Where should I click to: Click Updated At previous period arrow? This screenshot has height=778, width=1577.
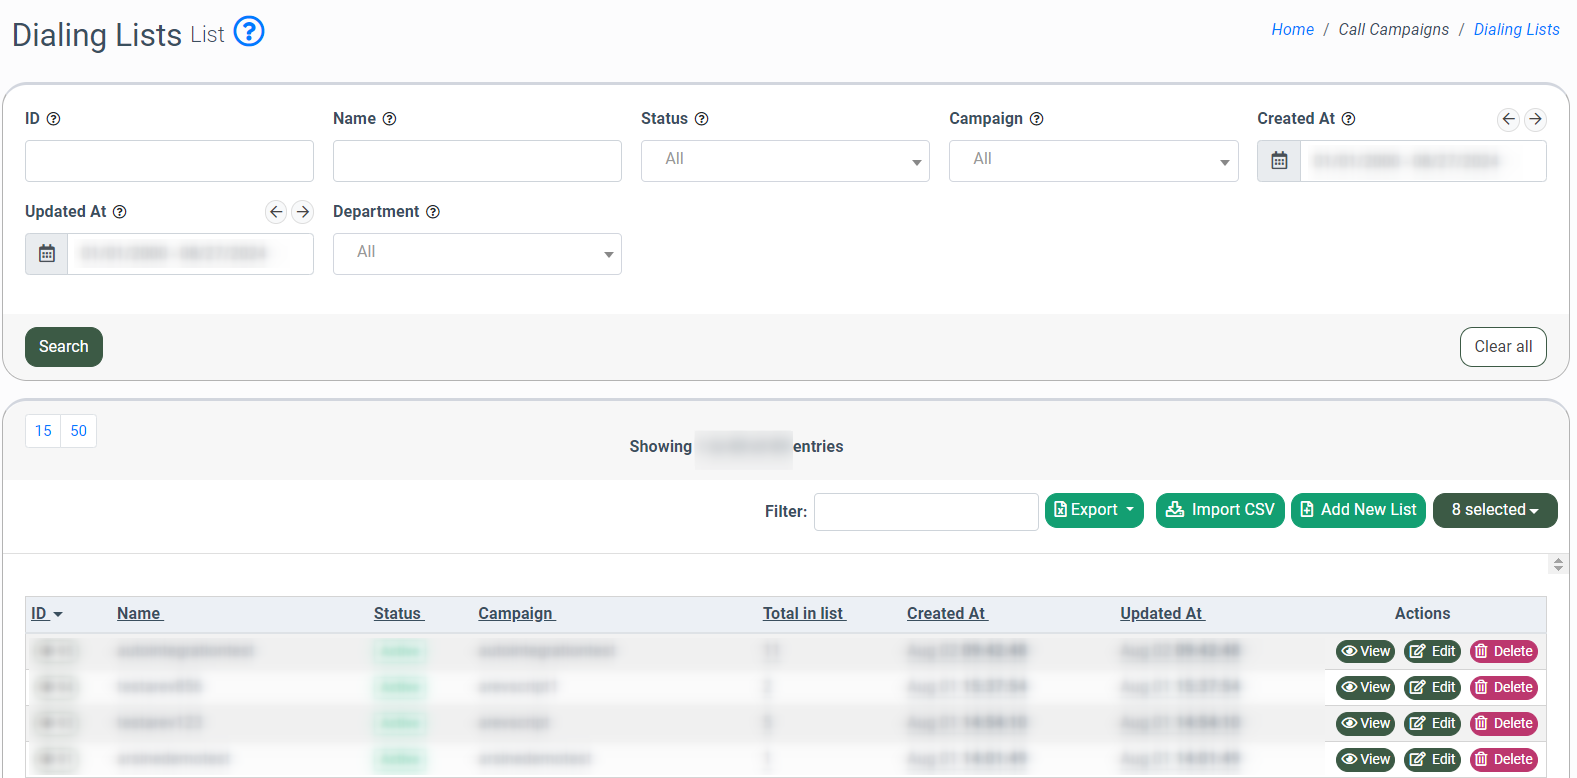click(x=276, y=212)
